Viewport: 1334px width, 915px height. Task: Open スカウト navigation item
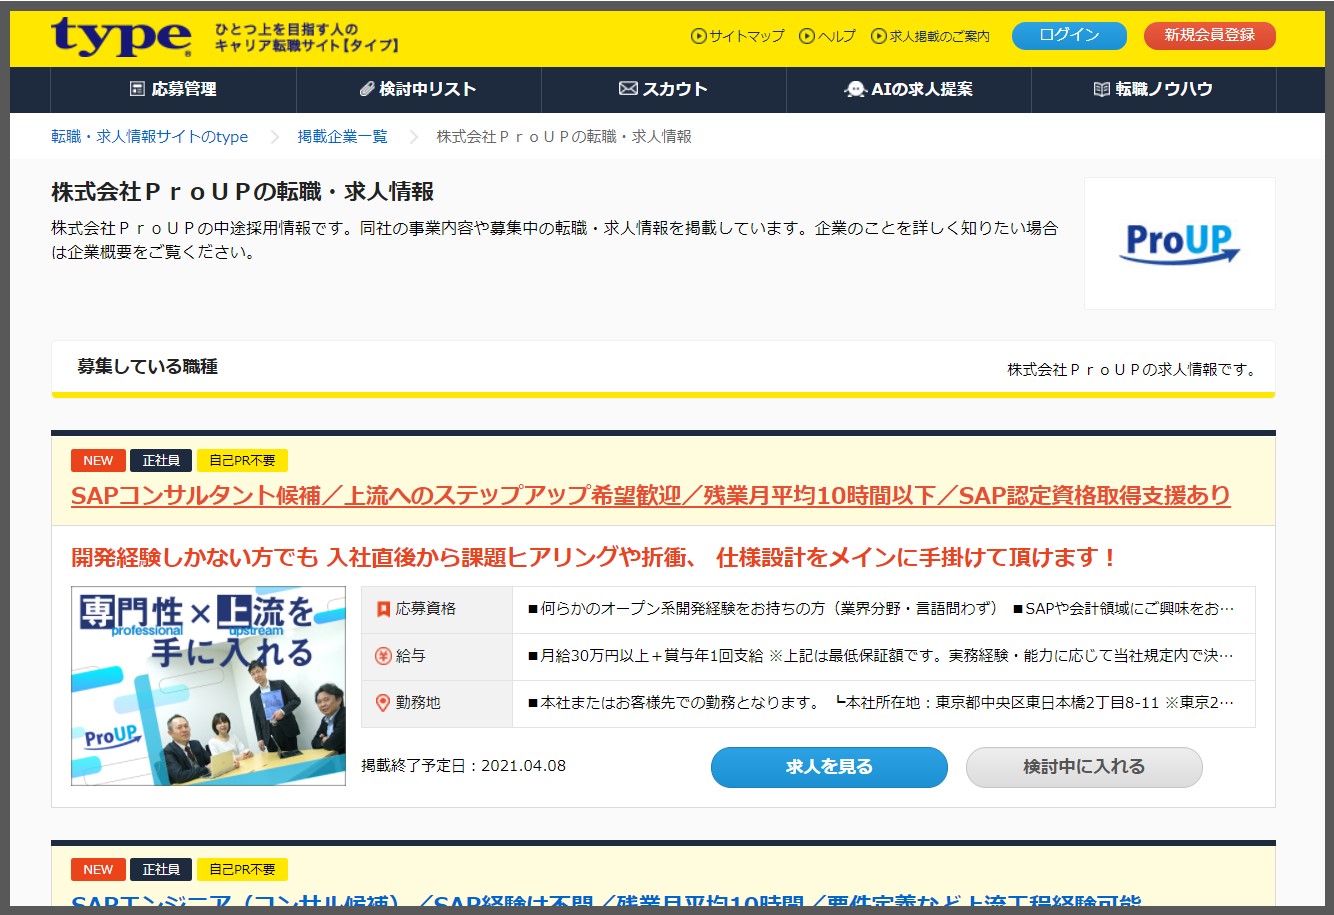coord(663,89)
